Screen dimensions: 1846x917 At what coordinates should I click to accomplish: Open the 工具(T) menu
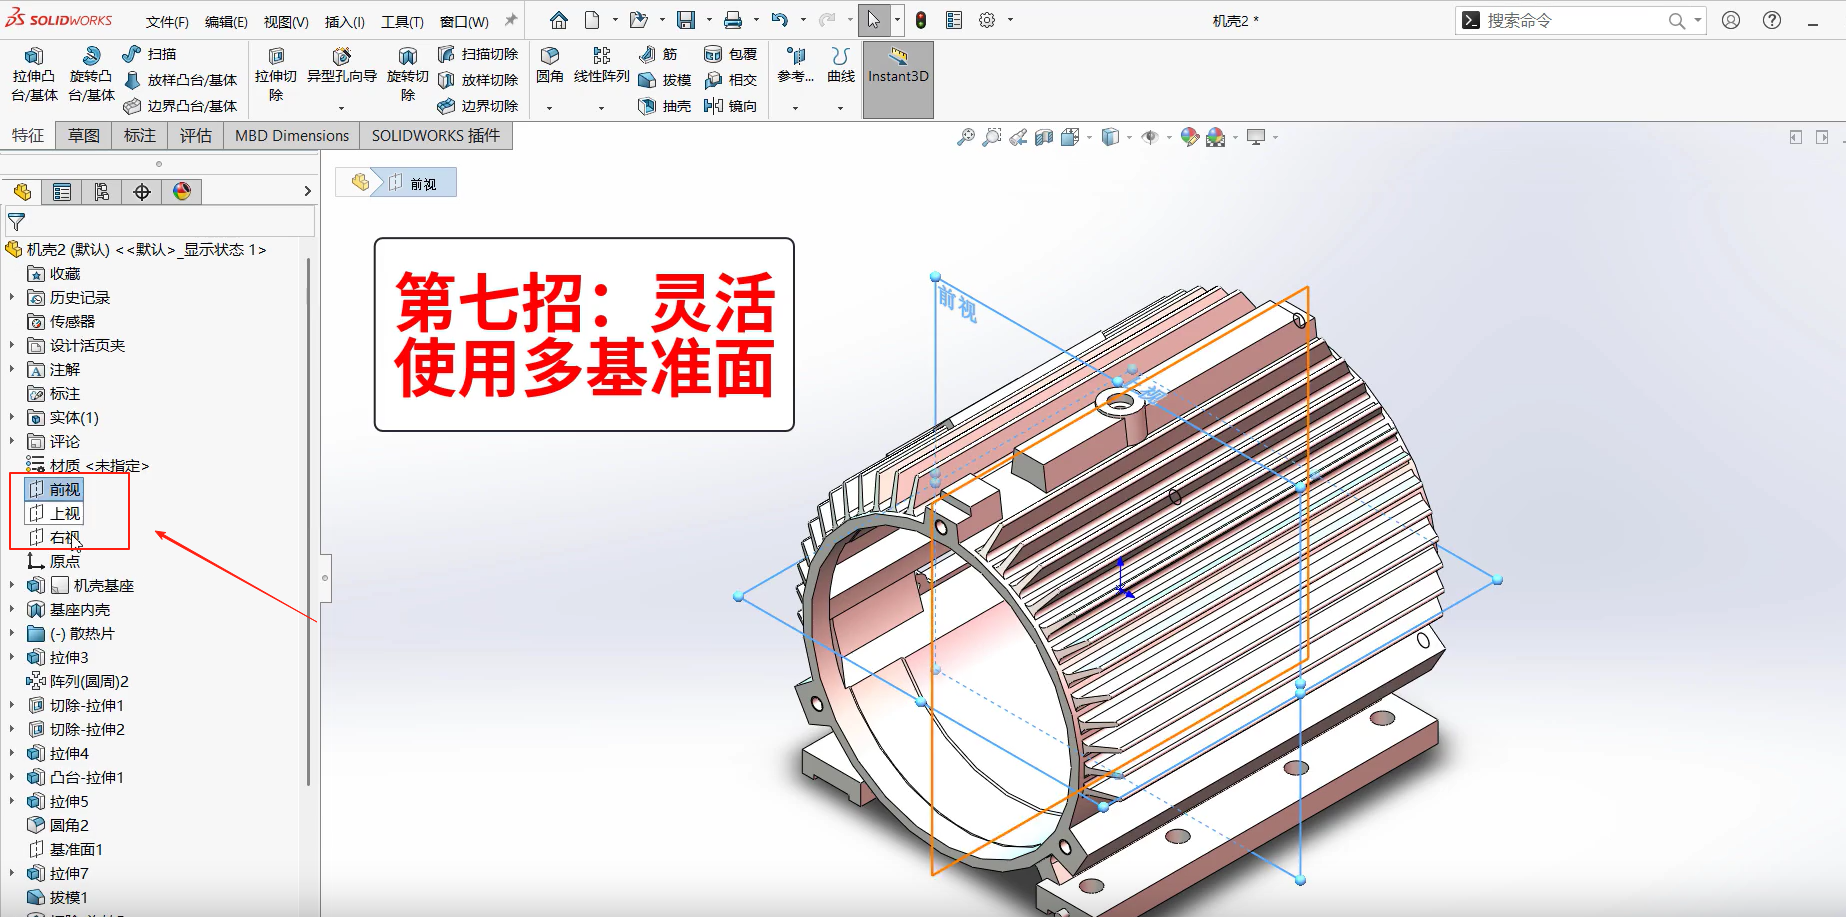tap(402, 21)
